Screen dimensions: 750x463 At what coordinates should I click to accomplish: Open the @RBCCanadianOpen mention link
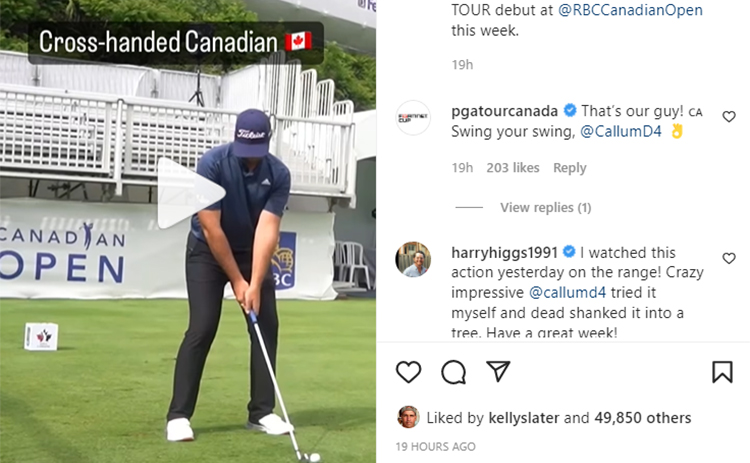(x=630, y=10)
